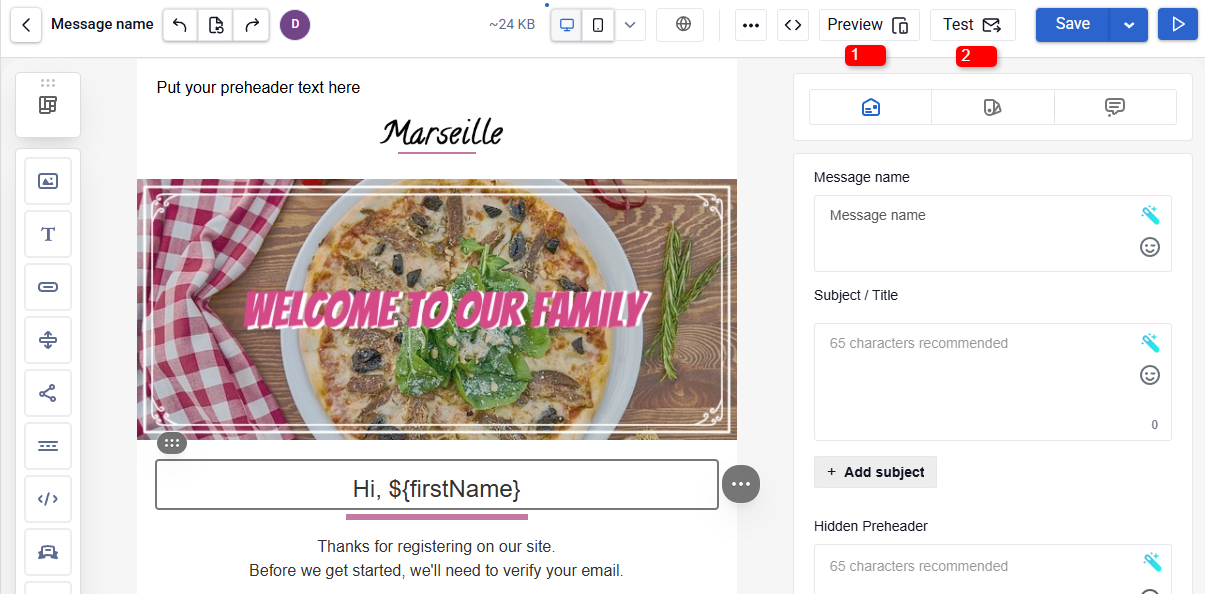This screenshot has width=1205, height=594.
Task: Switch to desktop view
Action: tap(567, 25)
